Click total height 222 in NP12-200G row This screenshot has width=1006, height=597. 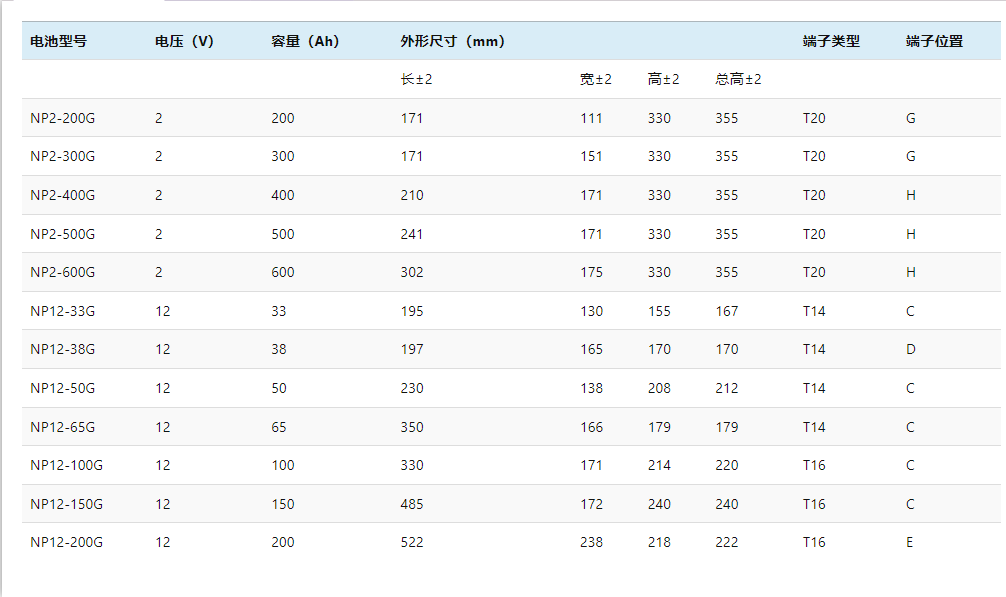727,542
